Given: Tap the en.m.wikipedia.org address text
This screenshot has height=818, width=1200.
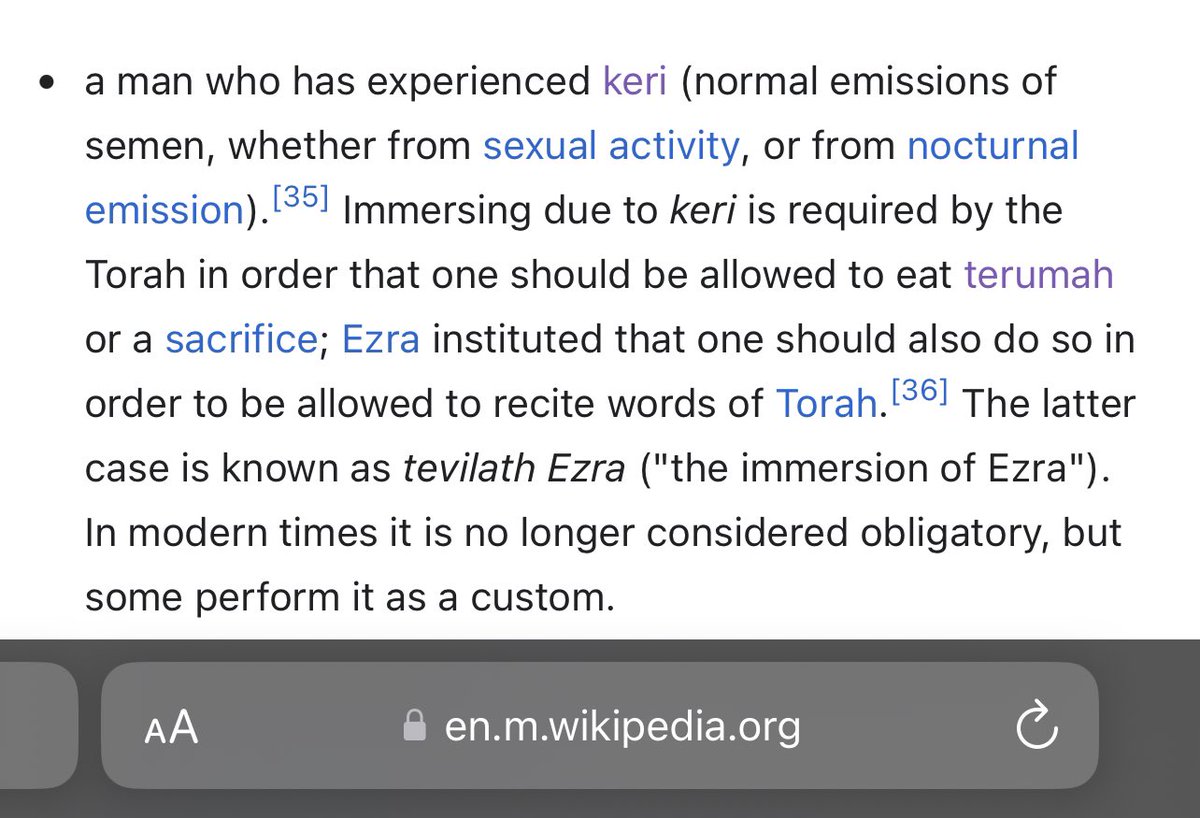Looking at the screenshot, I should point(622,727).
